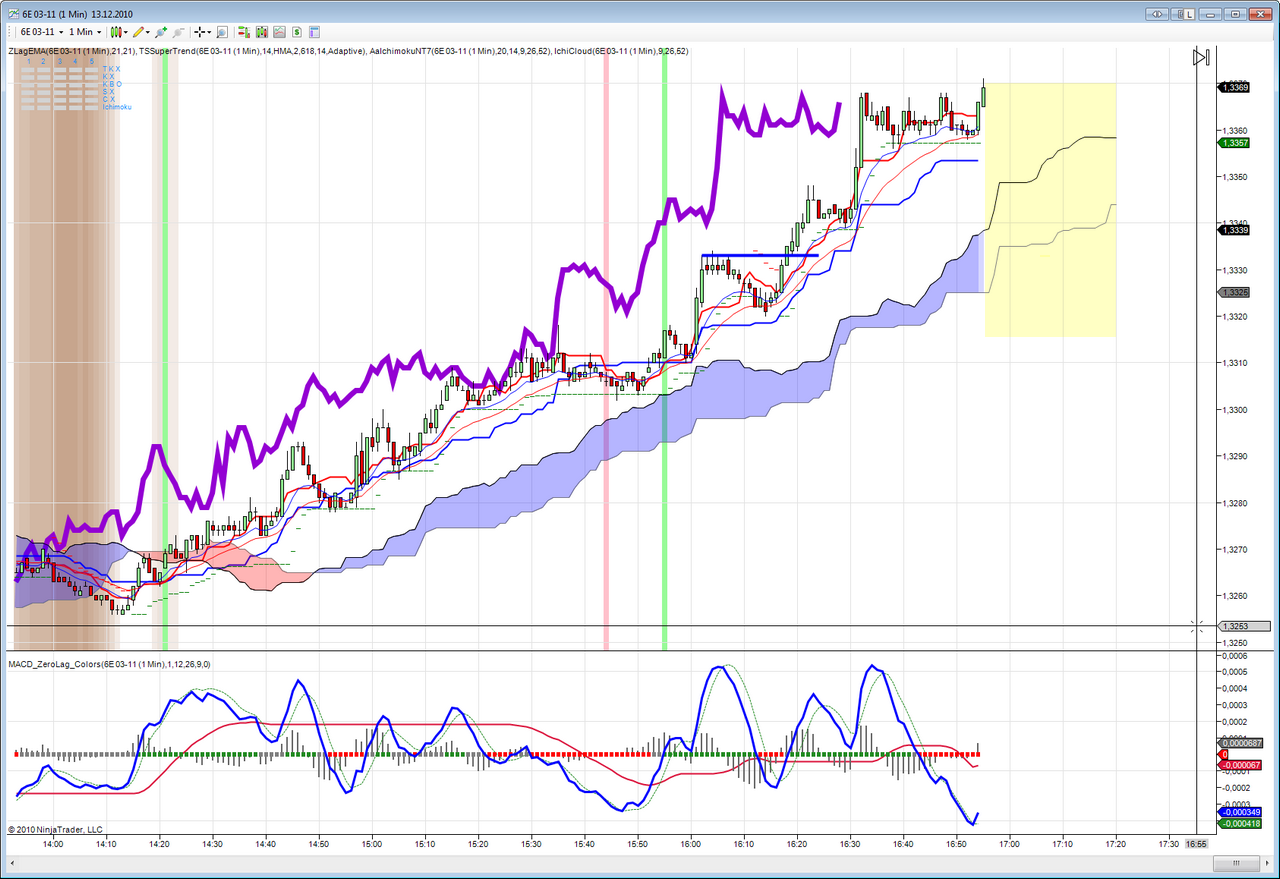This screenshot has width=1280, height=879.
Task: Click the grayed zoom out icon
Action: 179,32
